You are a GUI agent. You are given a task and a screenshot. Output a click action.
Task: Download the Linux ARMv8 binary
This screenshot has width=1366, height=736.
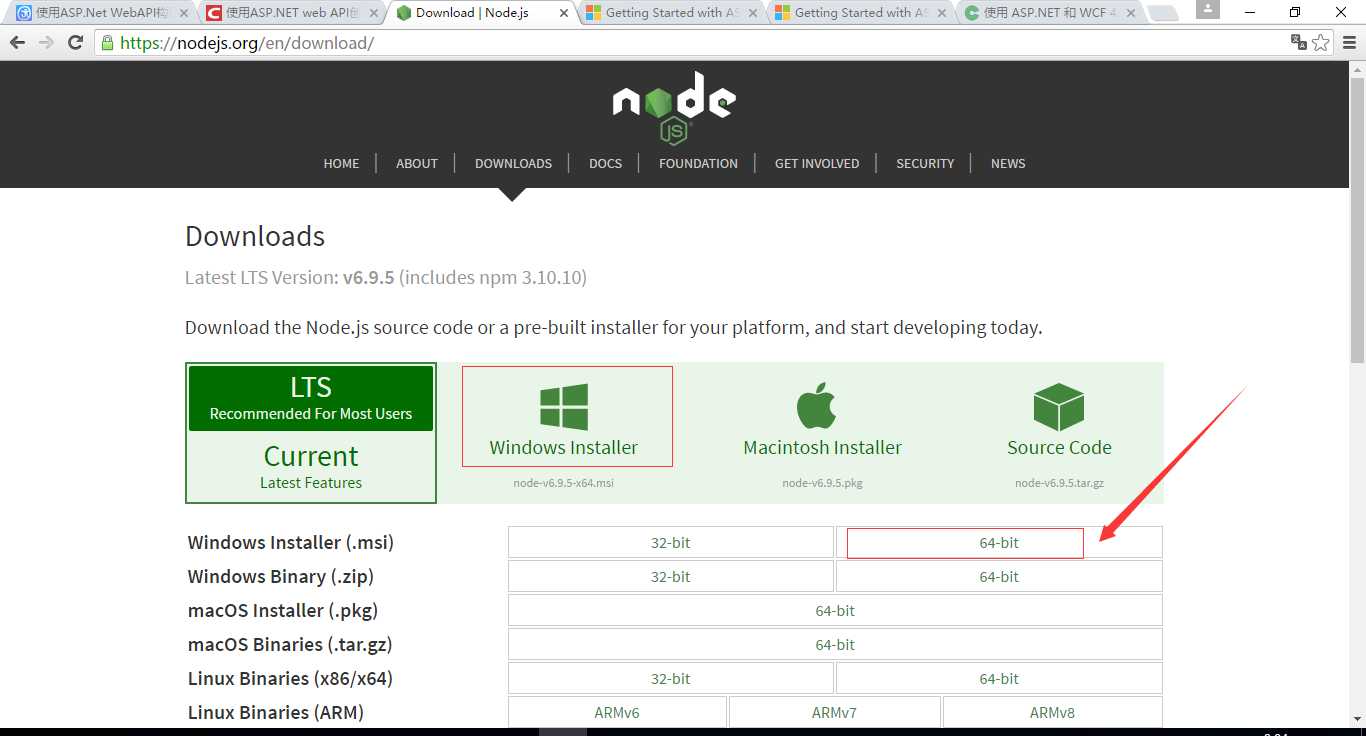pyautogui.click(x=1052, y=712)
